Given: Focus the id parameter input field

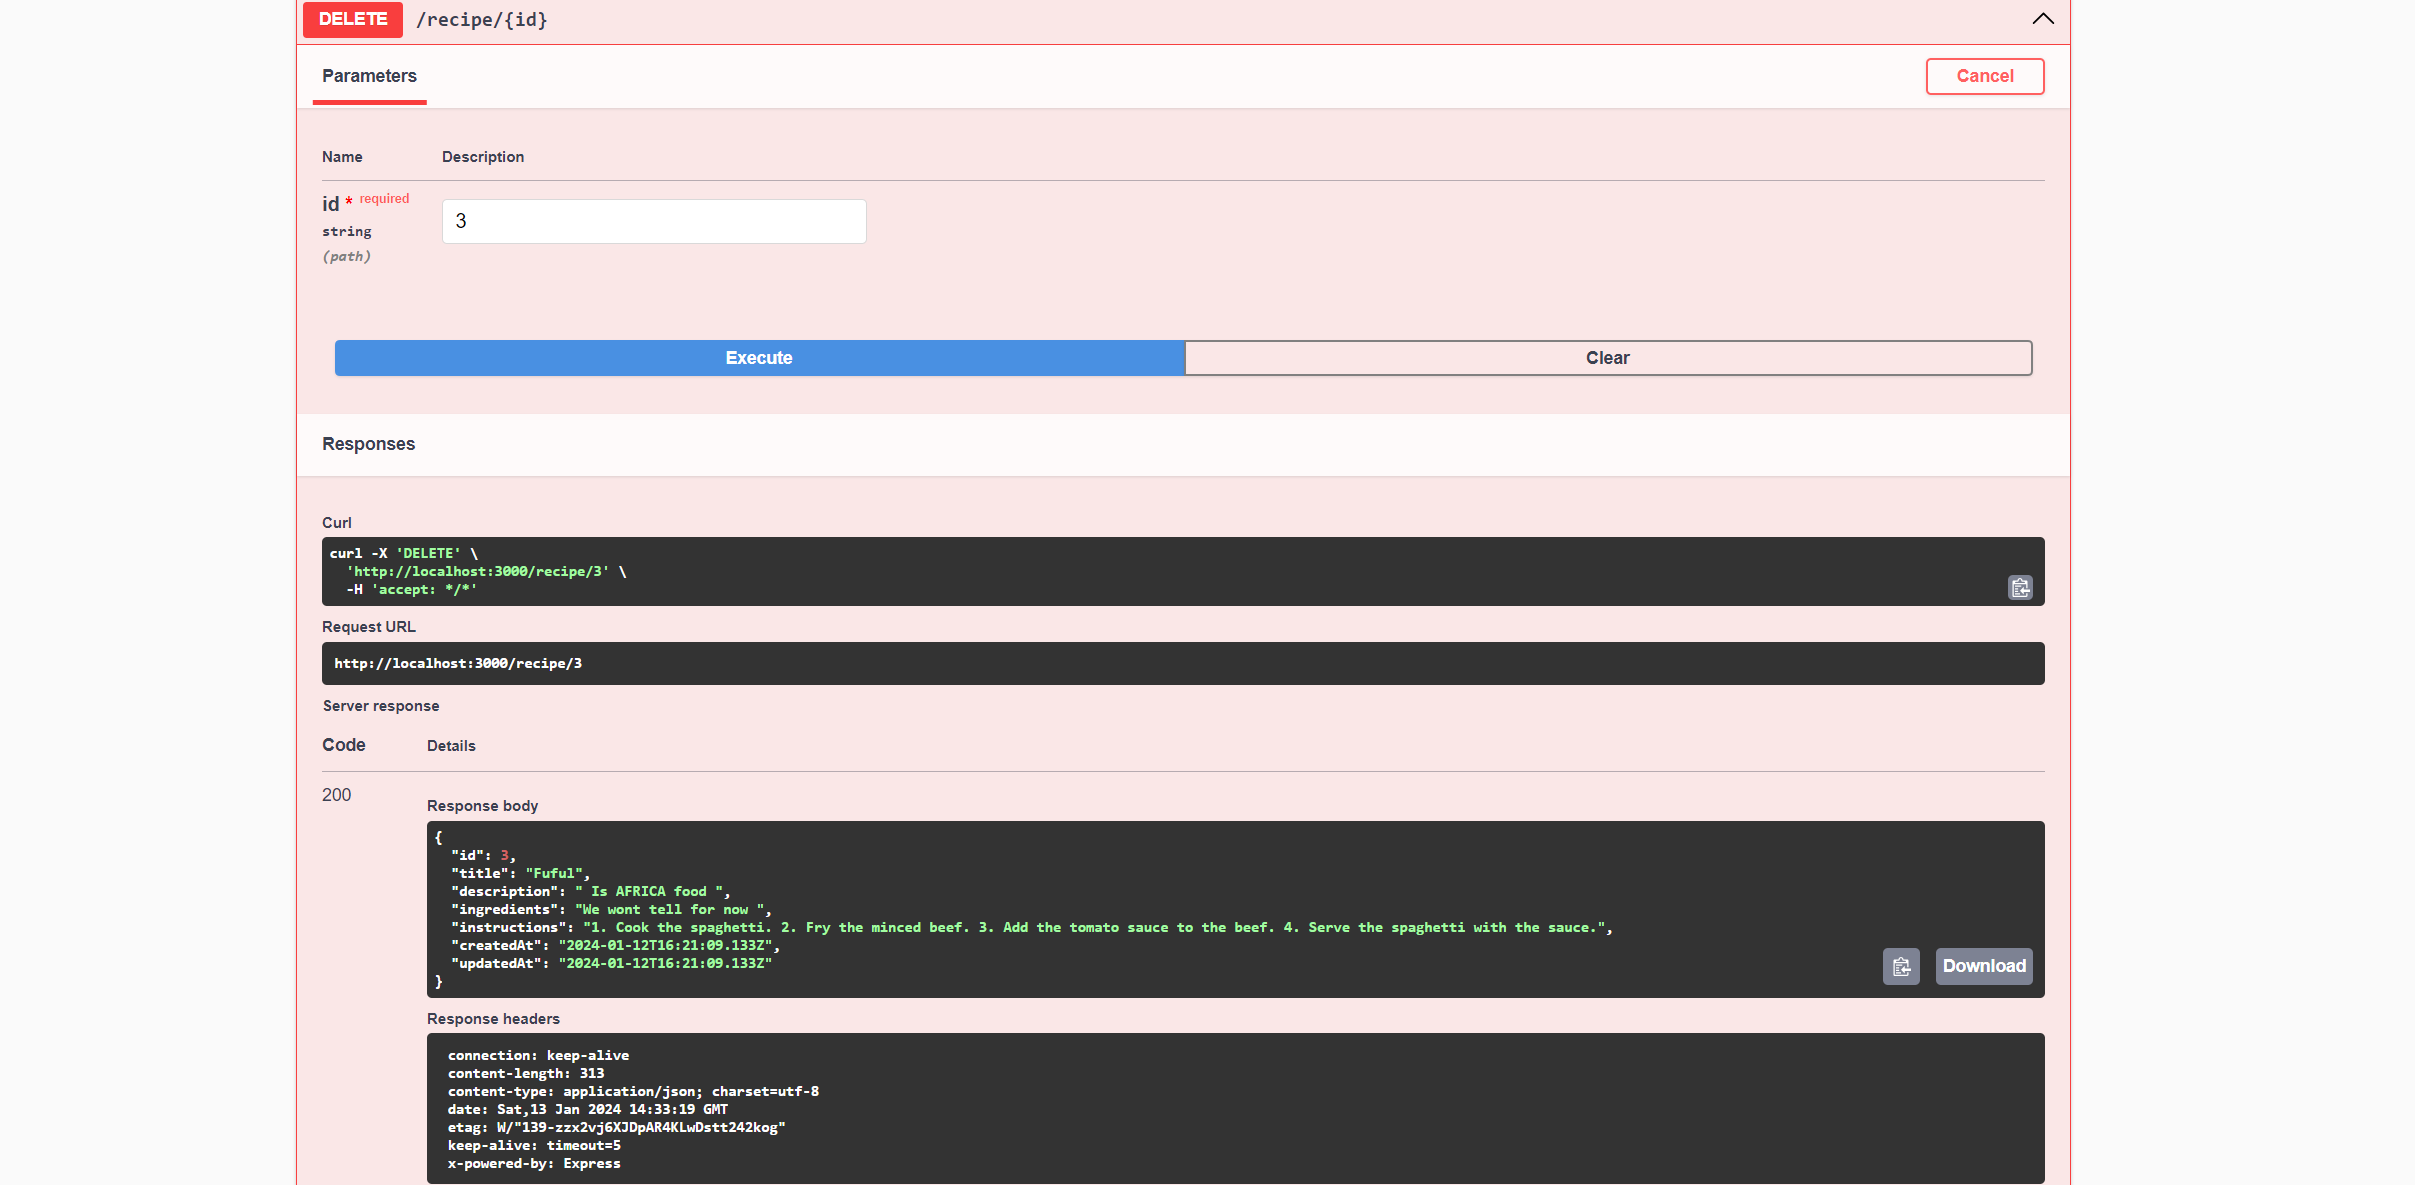Looking at the screenshot, I should 654,221.
